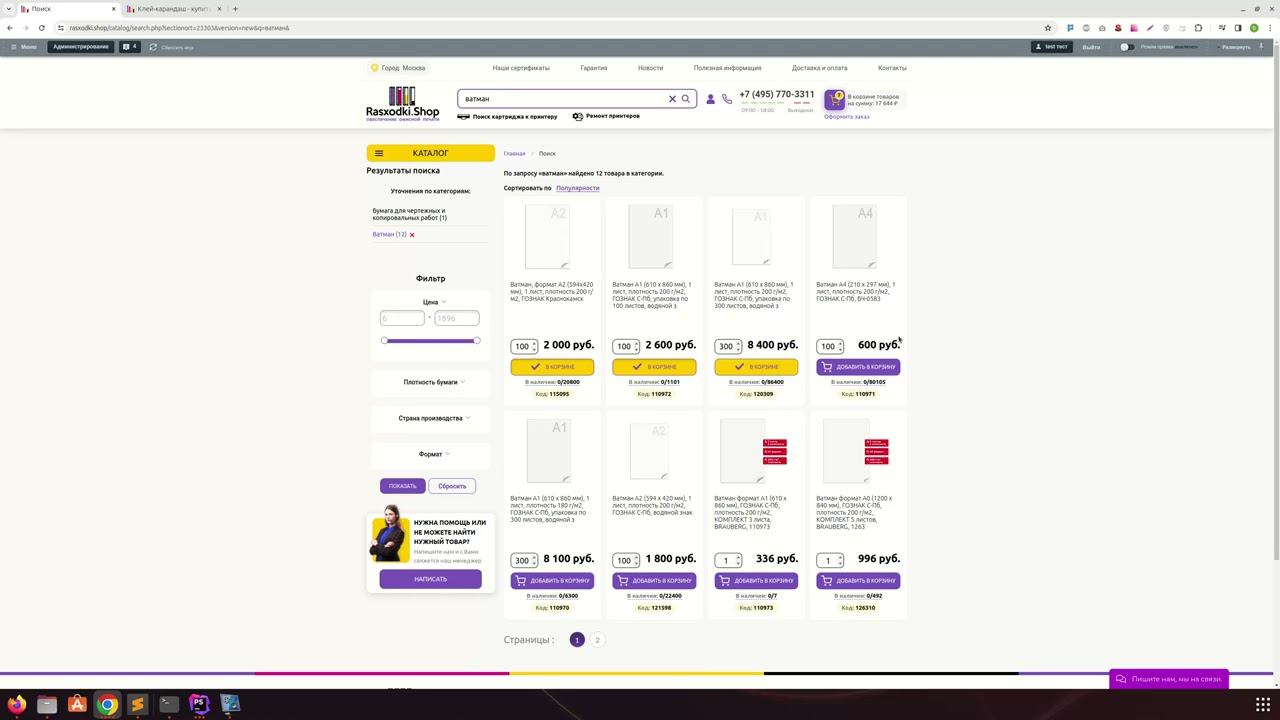Click the minimum price input field
Screen dimensions: 1280x720
(402, 318)
